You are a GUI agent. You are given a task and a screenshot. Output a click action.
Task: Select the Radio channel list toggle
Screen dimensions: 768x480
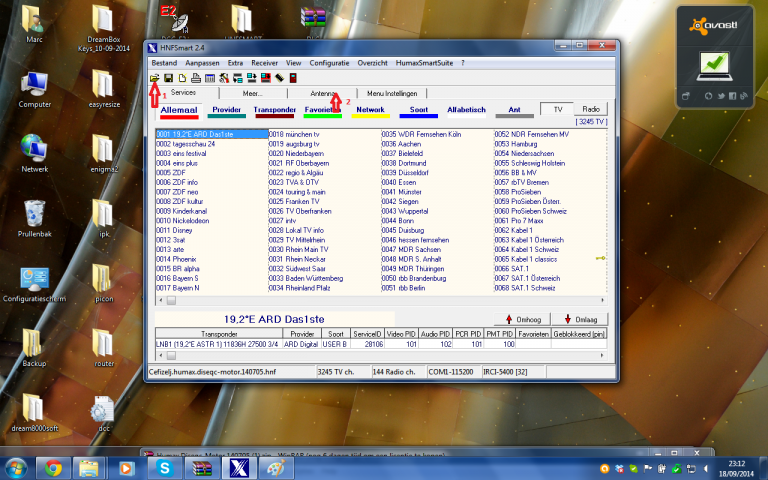pyautogui.click(x=590, y=109)
